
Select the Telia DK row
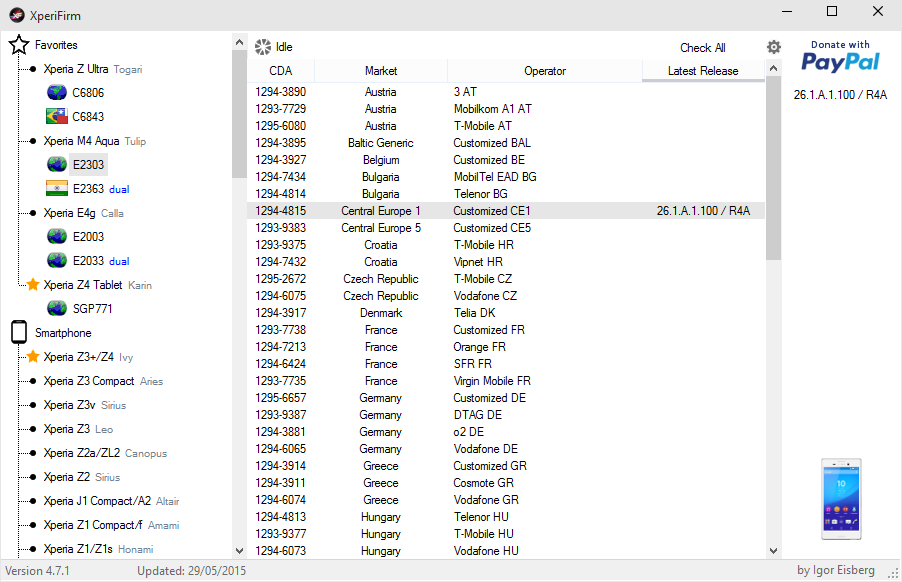tap(506, 313)
